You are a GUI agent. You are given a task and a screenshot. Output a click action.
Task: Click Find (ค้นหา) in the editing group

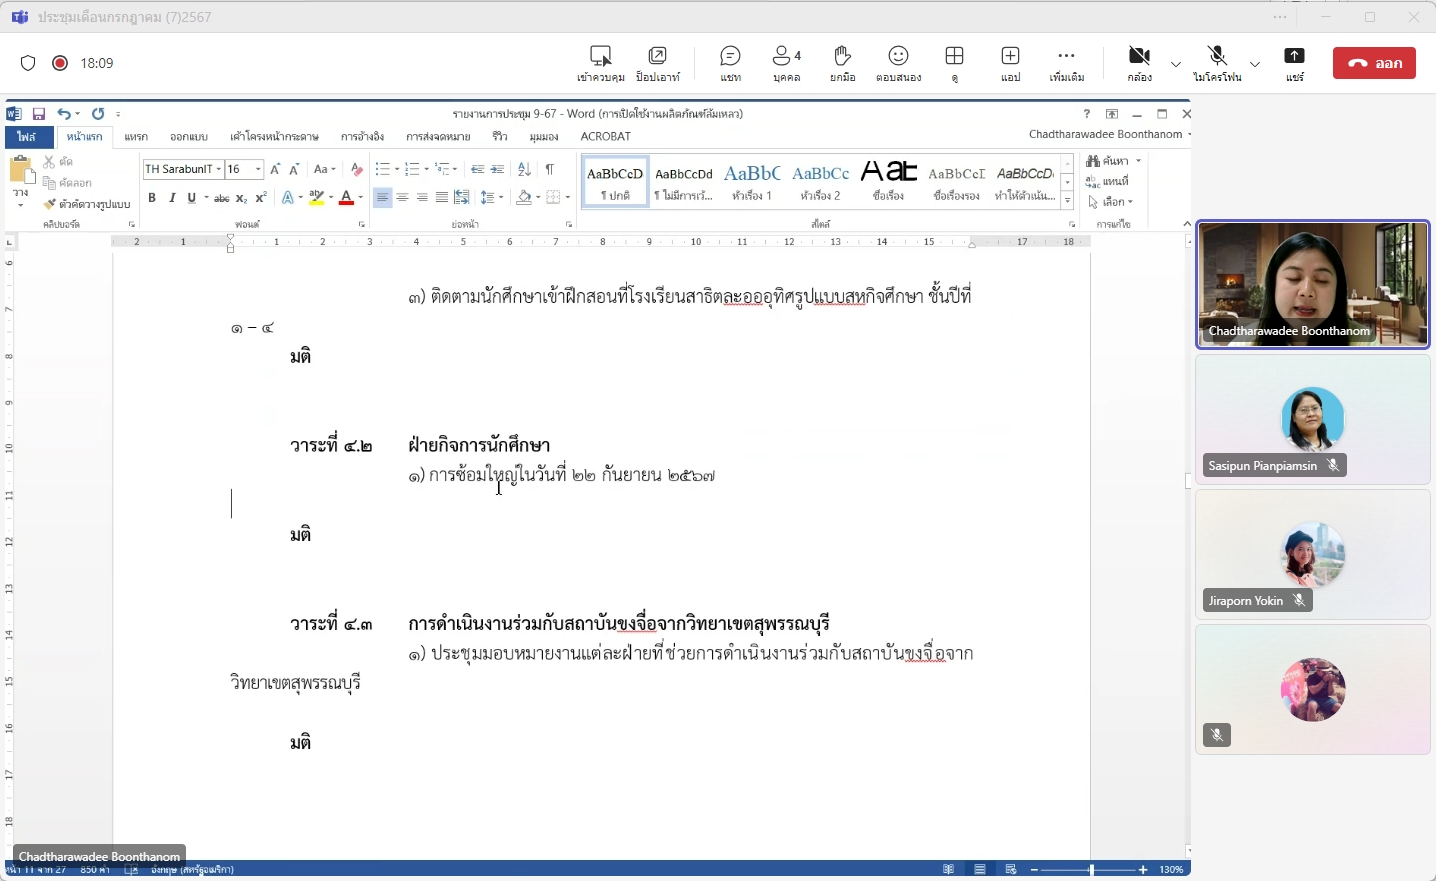click(1110, 161)
